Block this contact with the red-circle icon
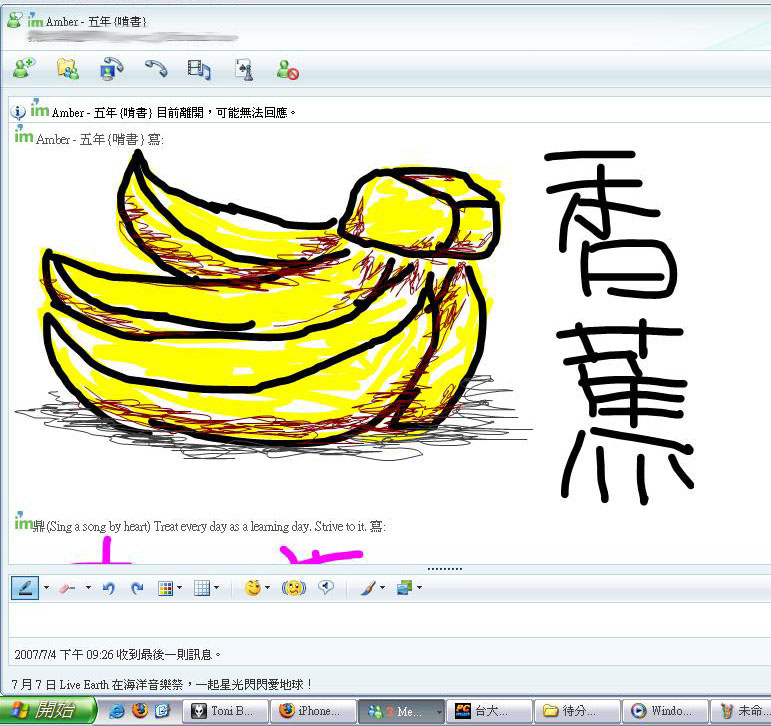The image size is (771, 726). coord(288,69)
